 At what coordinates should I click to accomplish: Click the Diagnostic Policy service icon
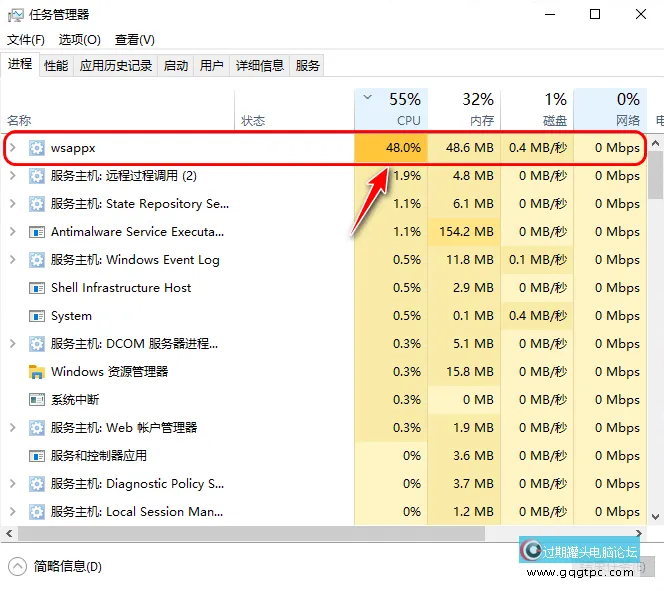36,484
